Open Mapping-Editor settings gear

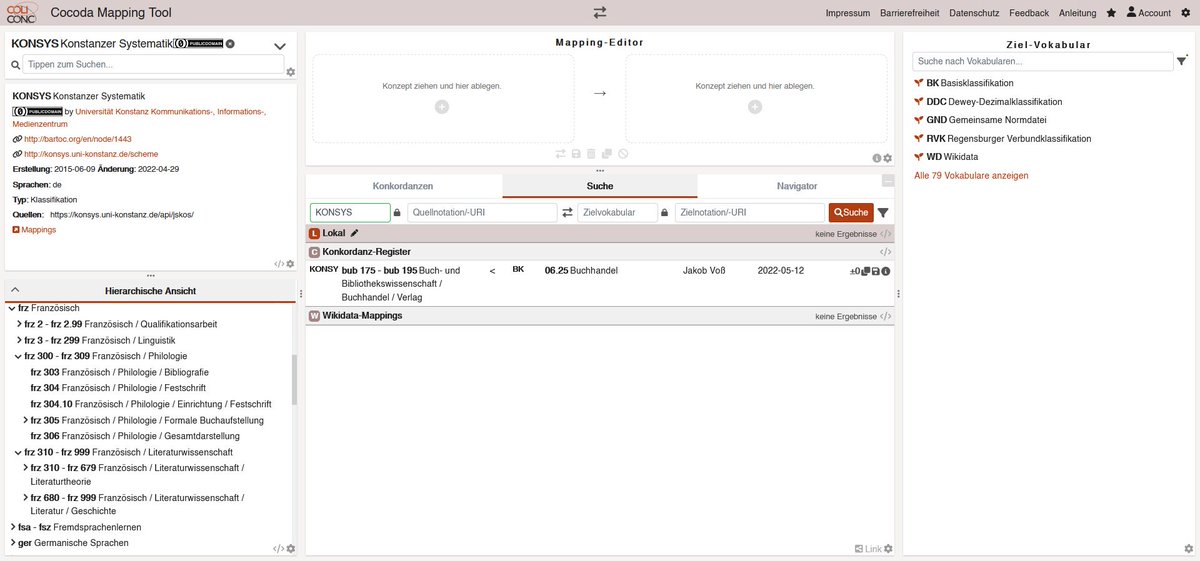[x=888, y=158]
